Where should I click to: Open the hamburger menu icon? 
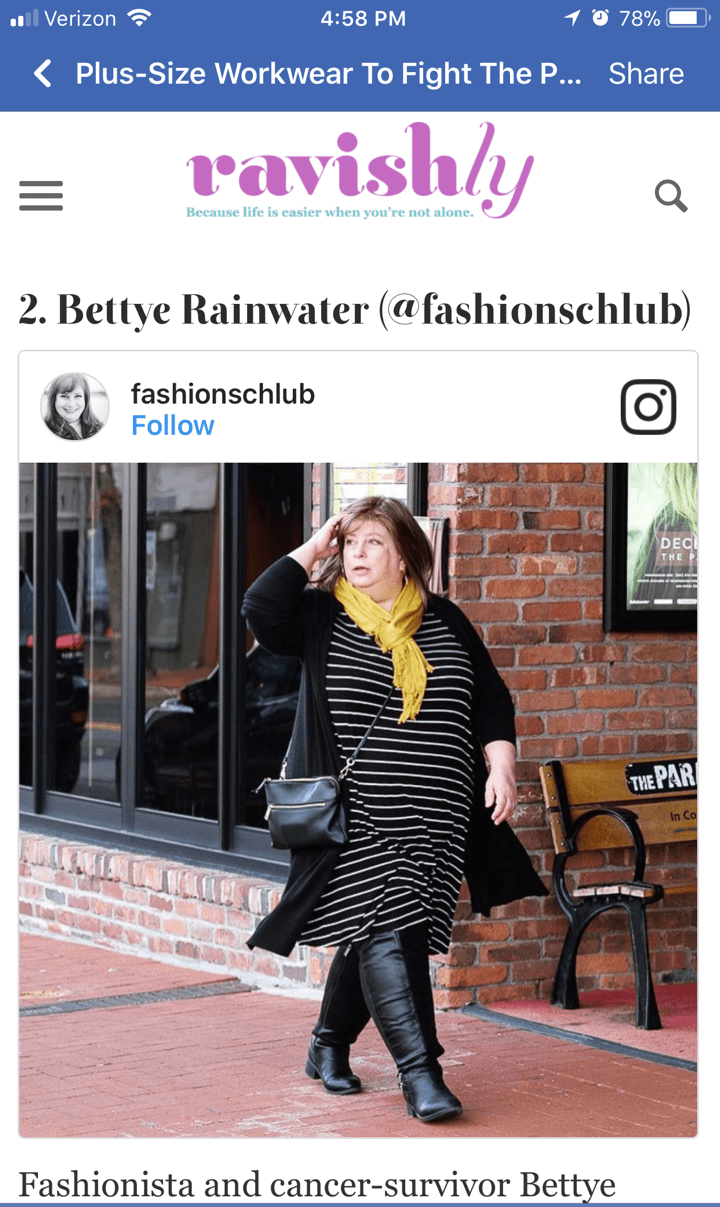41,196
